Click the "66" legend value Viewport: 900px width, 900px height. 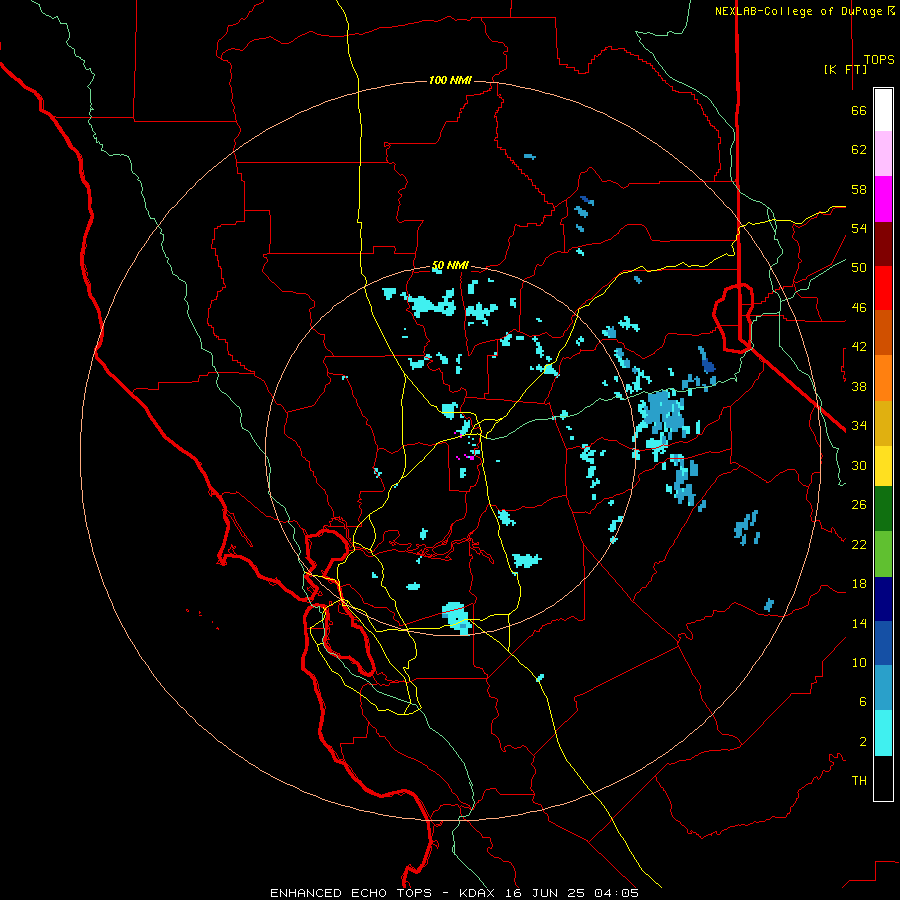click(859, 110)
